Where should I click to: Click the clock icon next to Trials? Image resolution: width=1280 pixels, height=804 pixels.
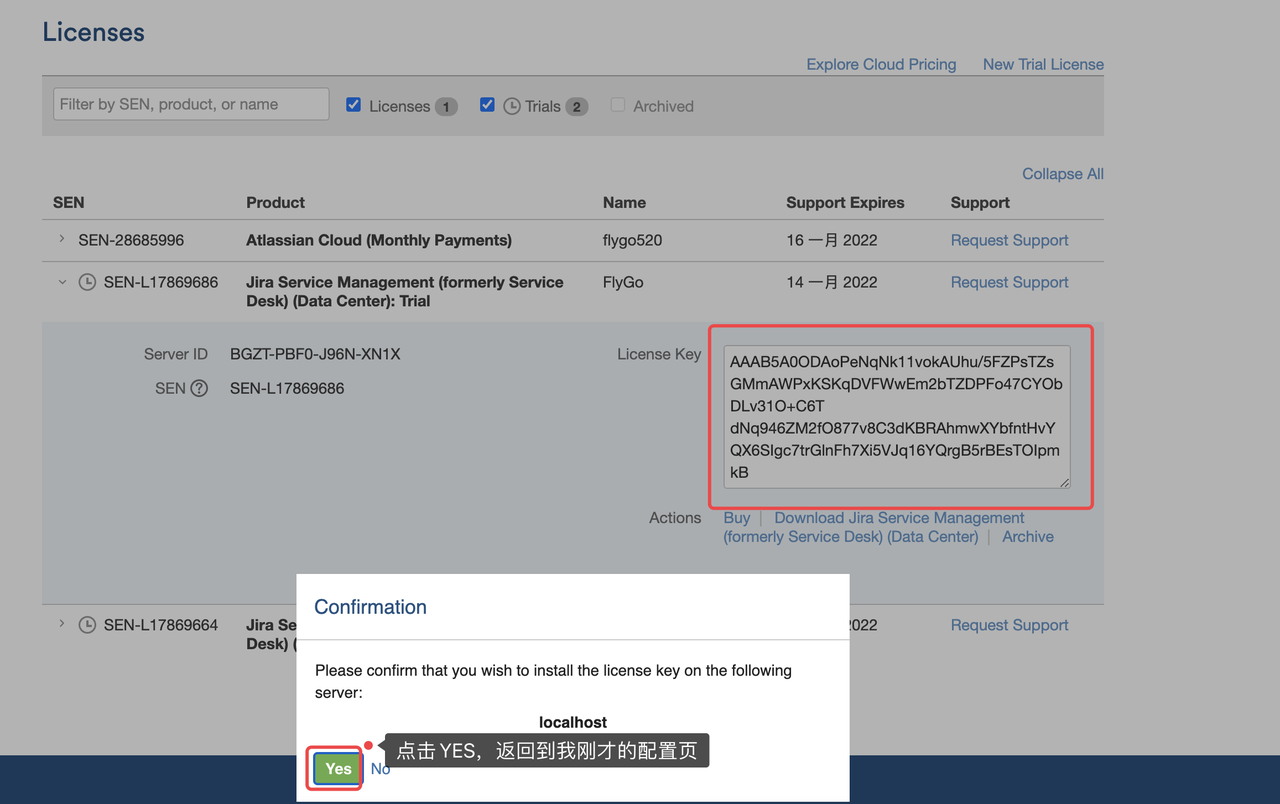512,106
